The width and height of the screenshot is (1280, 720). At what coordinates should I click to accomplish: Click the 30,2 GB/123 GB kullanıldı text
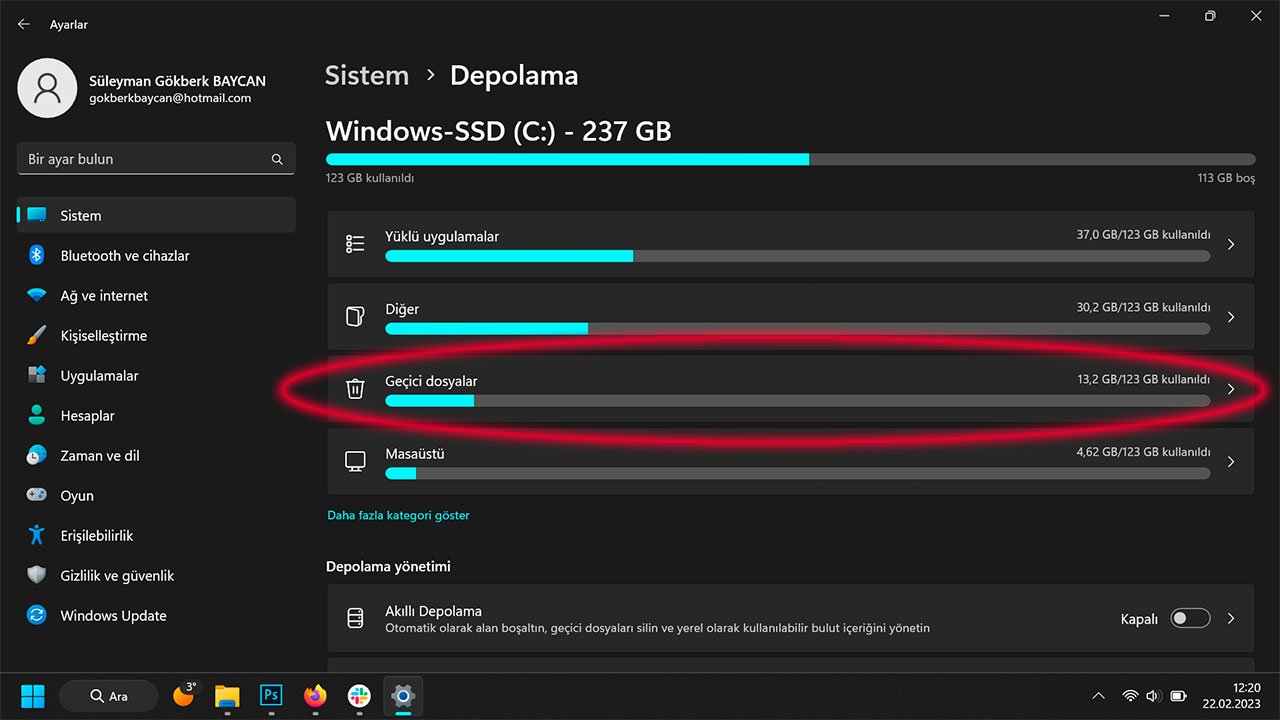pyautogui.click(x=1143, y=307)
